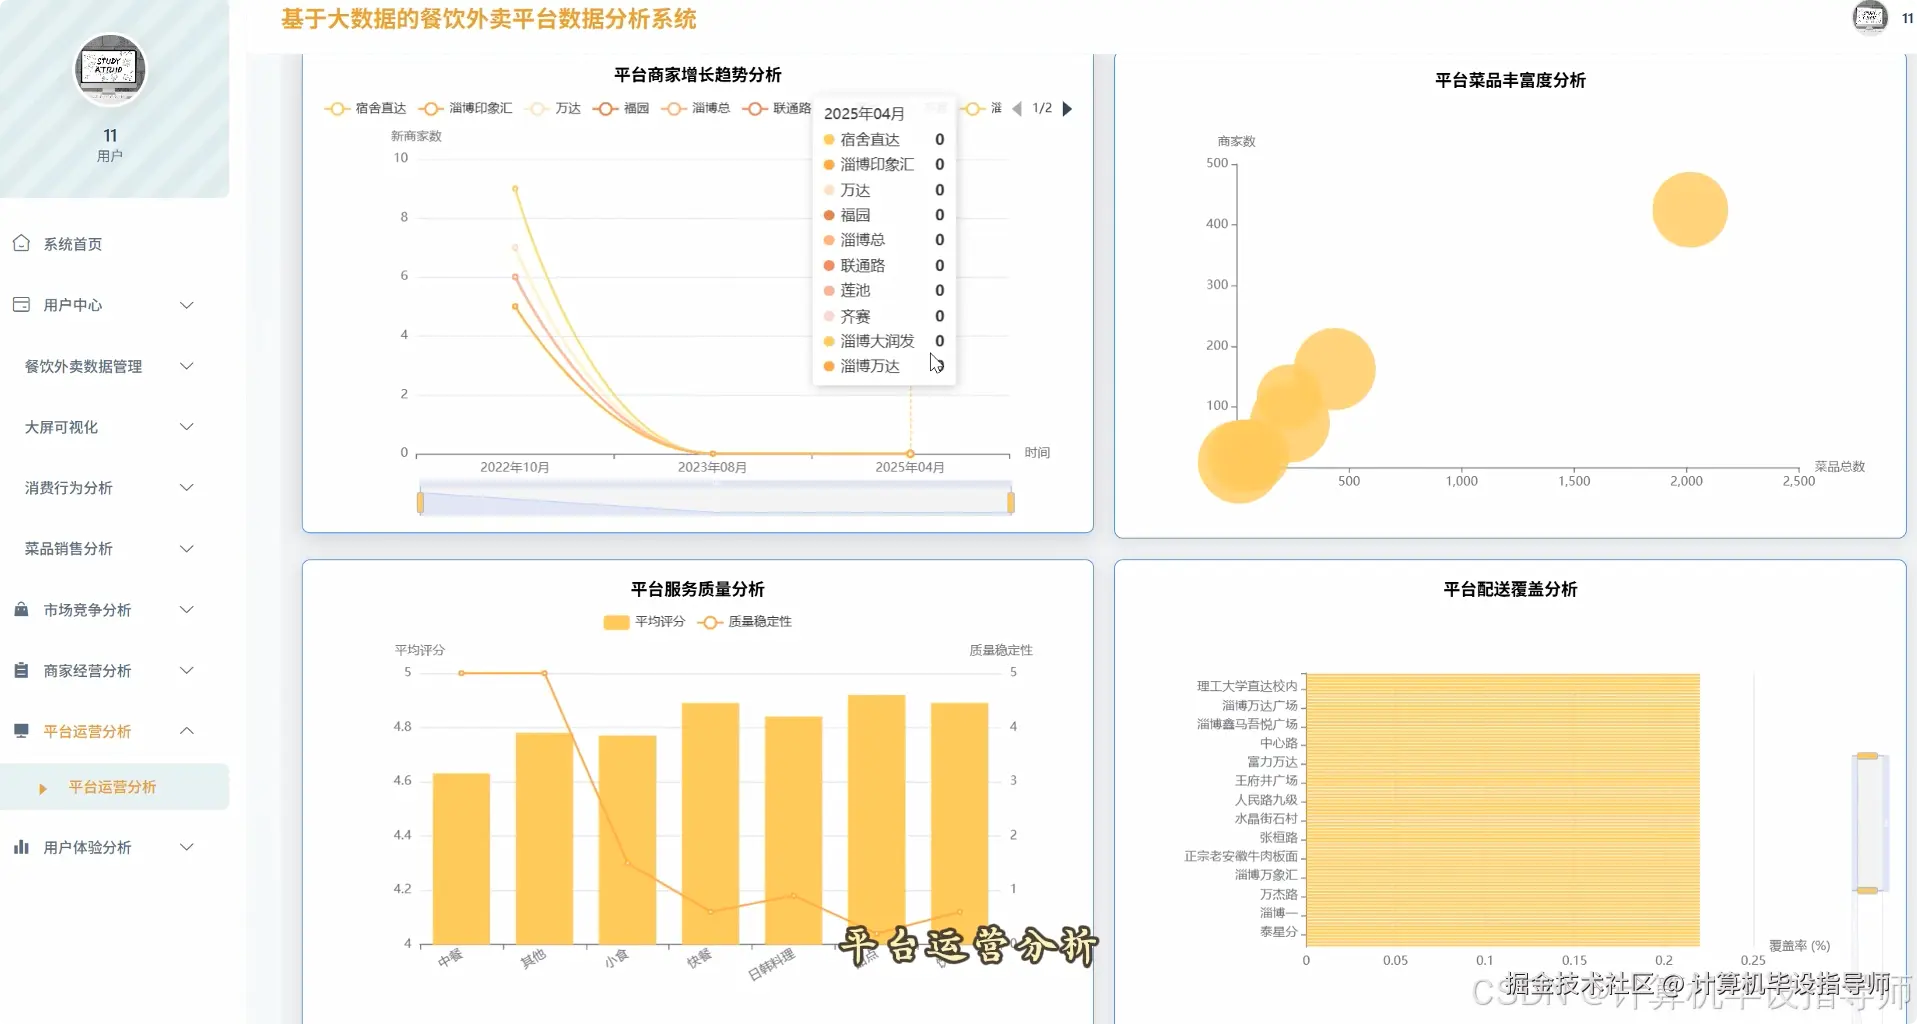The width and height of the screenshot is (1917, 1024).
Task: Toggle 联通路 series in legend
Action: point(777,108)
